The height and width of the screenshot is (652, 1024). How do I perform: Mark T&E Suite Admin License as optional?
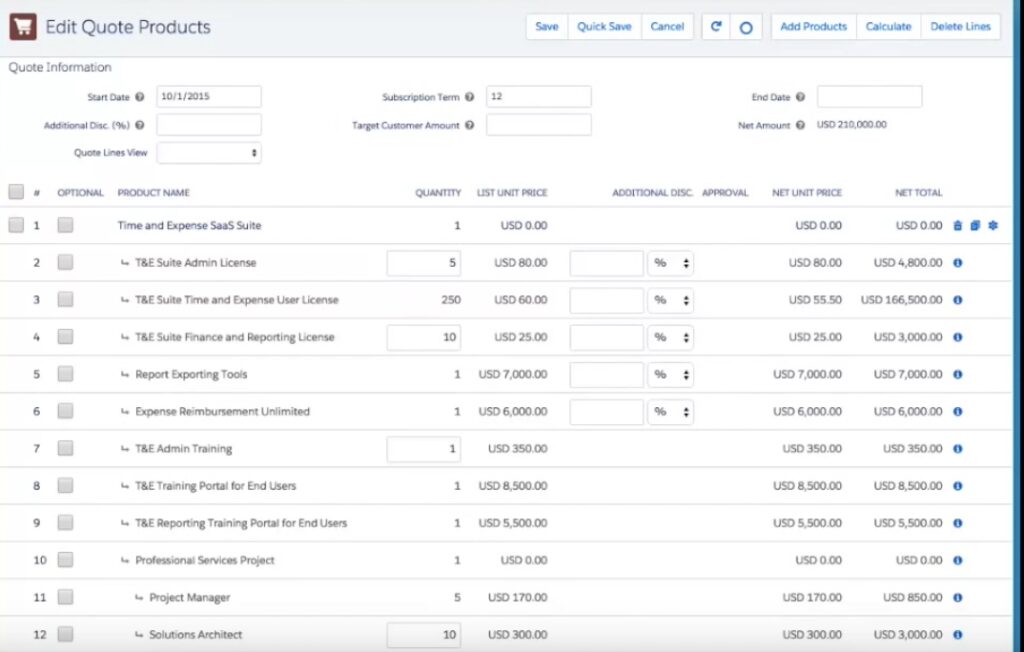pos(65,262)
